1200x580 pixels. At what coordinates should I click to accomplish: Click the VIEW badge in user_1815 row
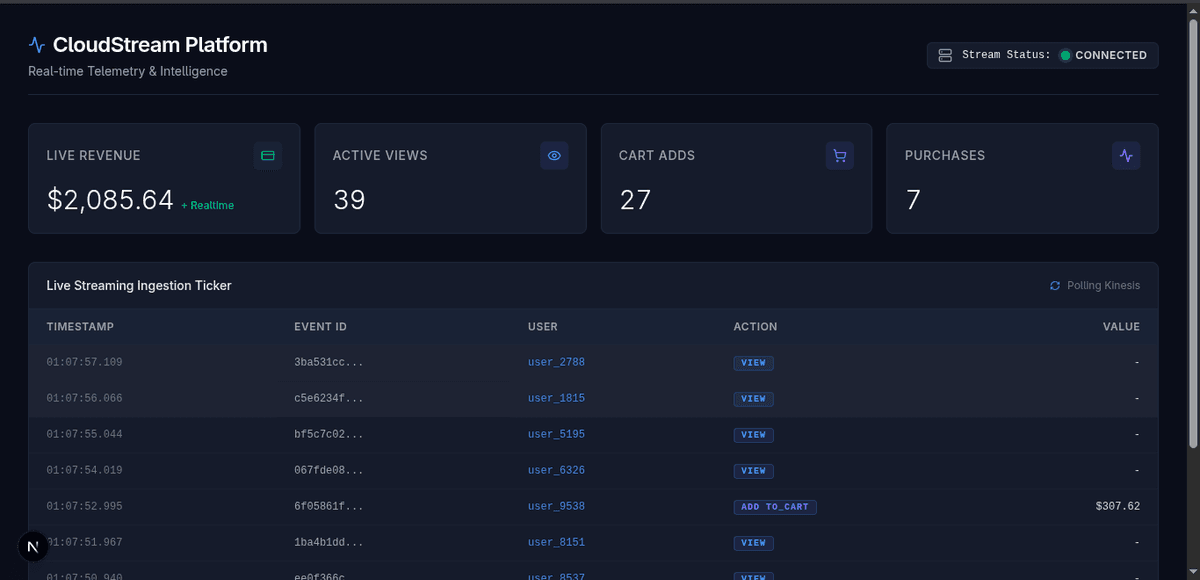(753, 399)
